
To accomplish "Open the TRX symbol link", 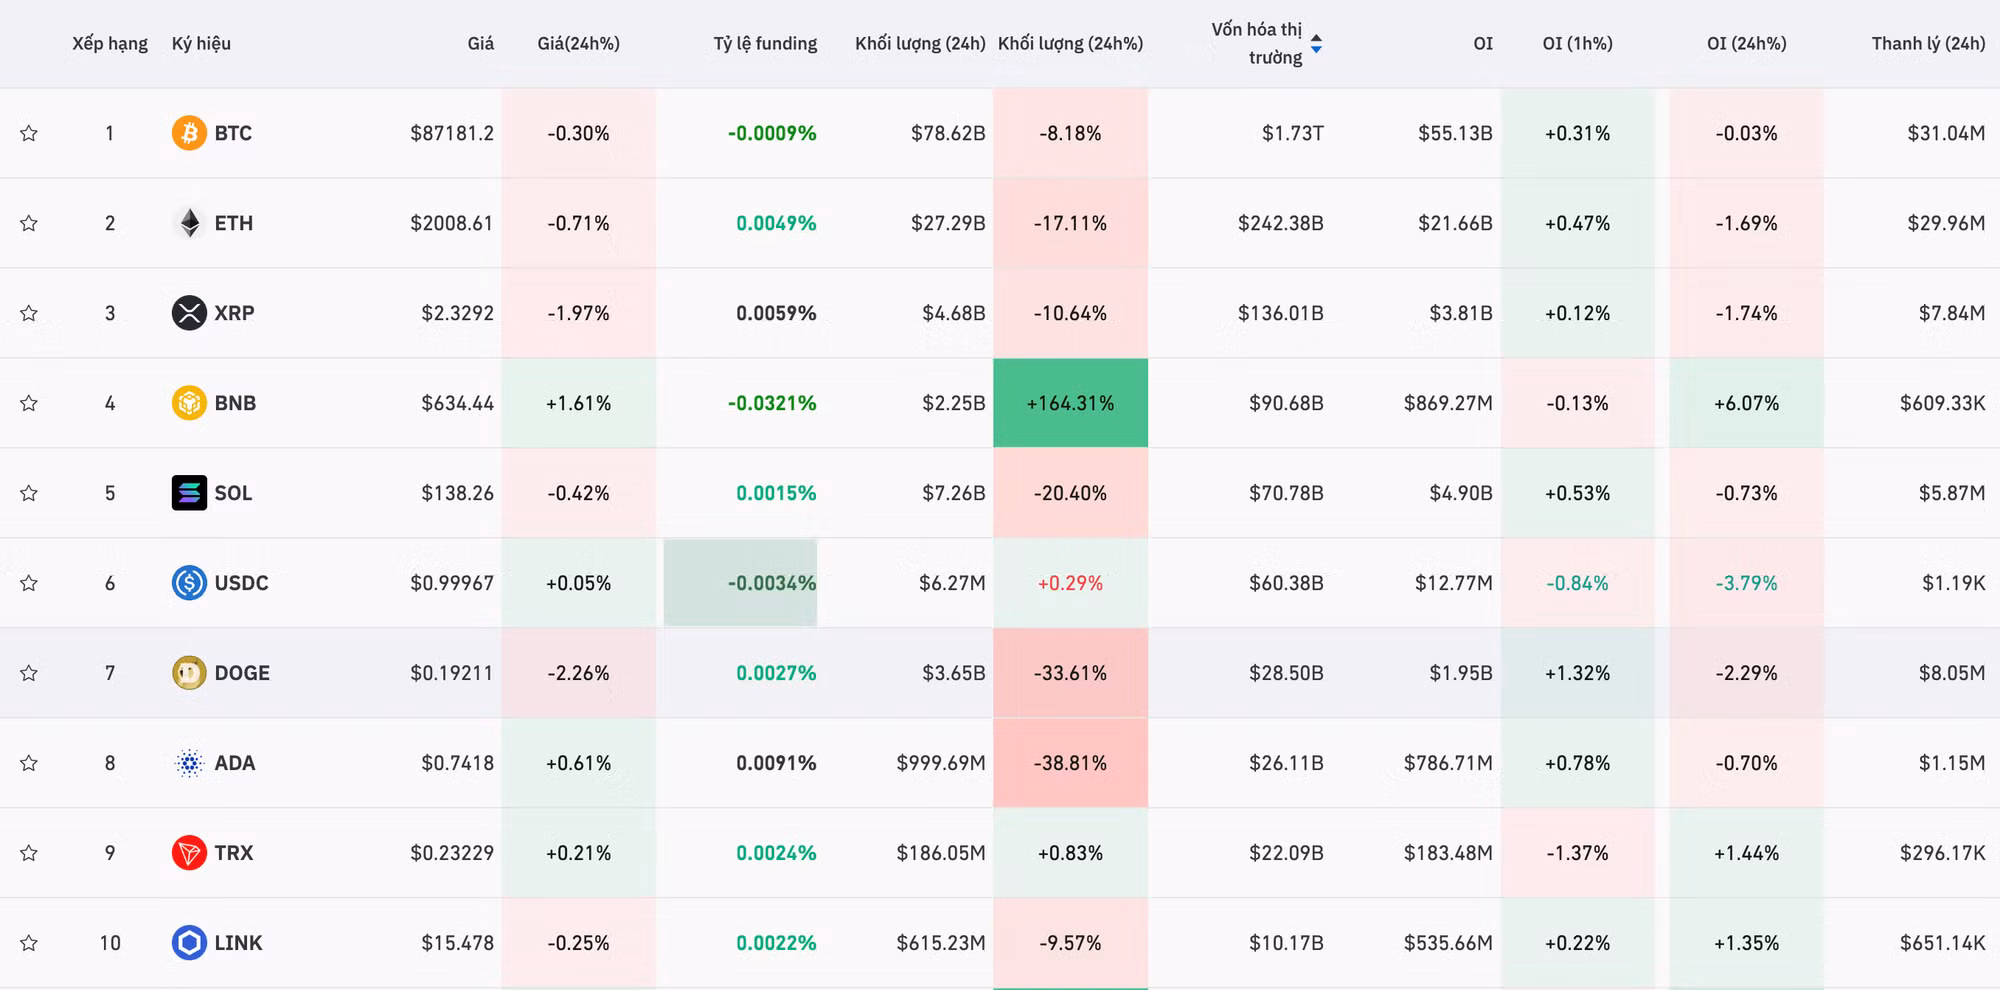I will coord(234,853).
